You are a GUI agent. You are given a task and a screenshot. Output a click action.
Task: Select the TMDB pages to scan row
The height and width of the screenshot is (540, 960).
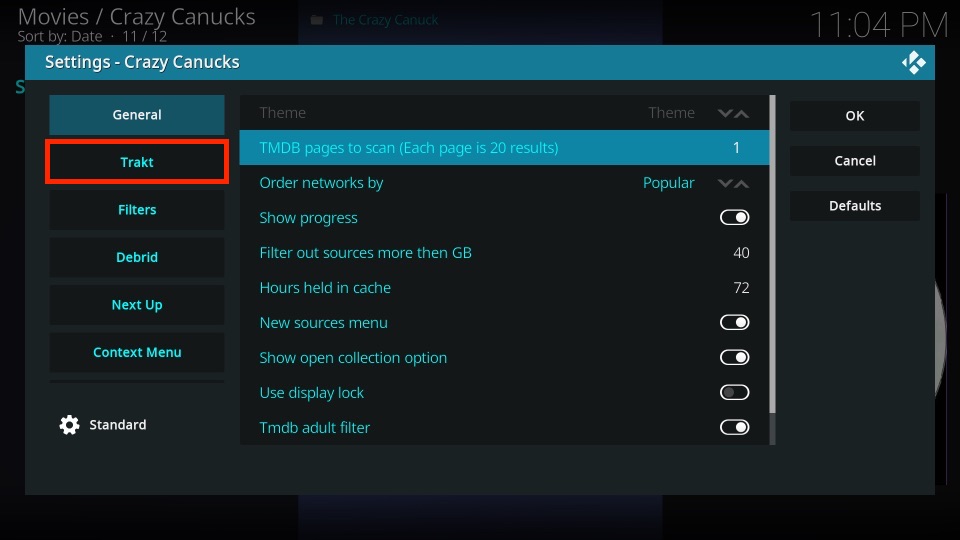tap(504, 148)
